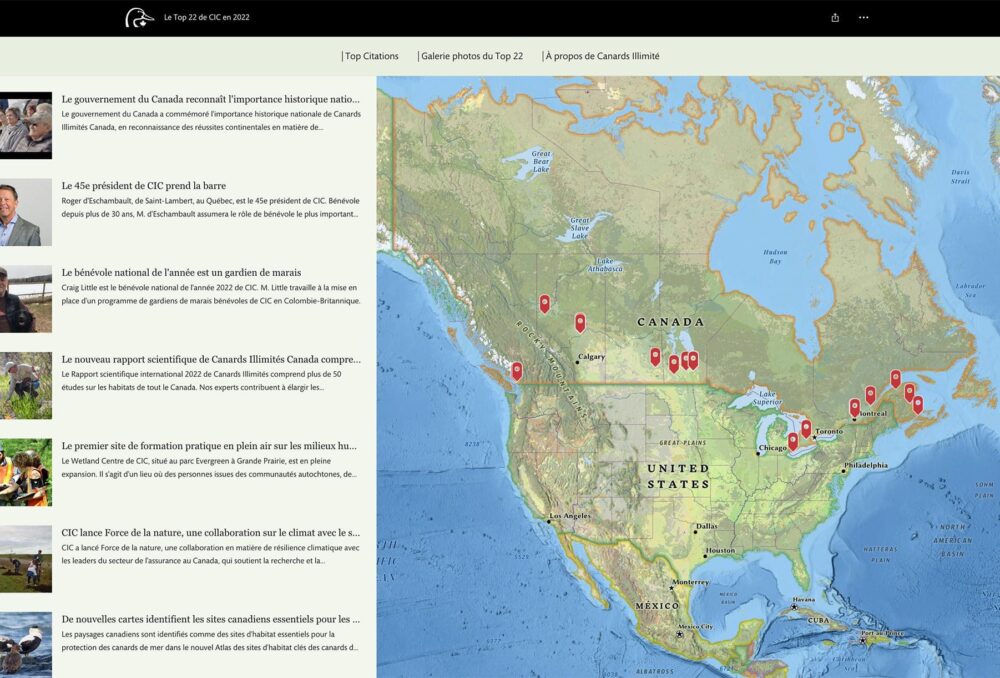
Task: Click the Saskatchewan pin below the CANADA label
Action: [x=656, y=357]
